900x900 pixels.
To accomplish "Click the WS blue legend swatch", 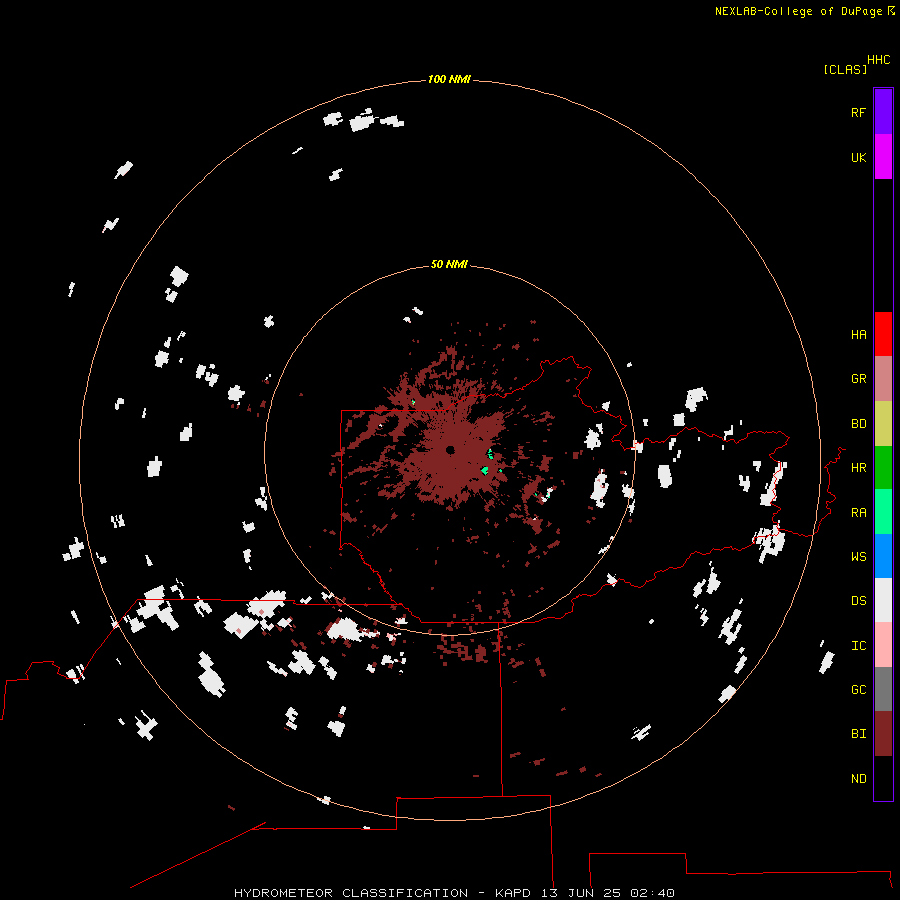I will [883, 556].
